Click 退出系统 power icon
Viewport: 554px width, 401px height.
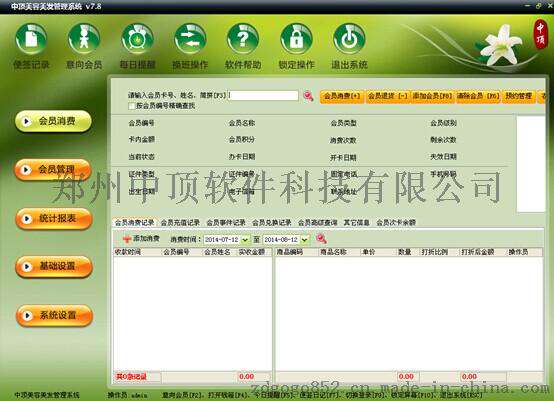(349, 39)
